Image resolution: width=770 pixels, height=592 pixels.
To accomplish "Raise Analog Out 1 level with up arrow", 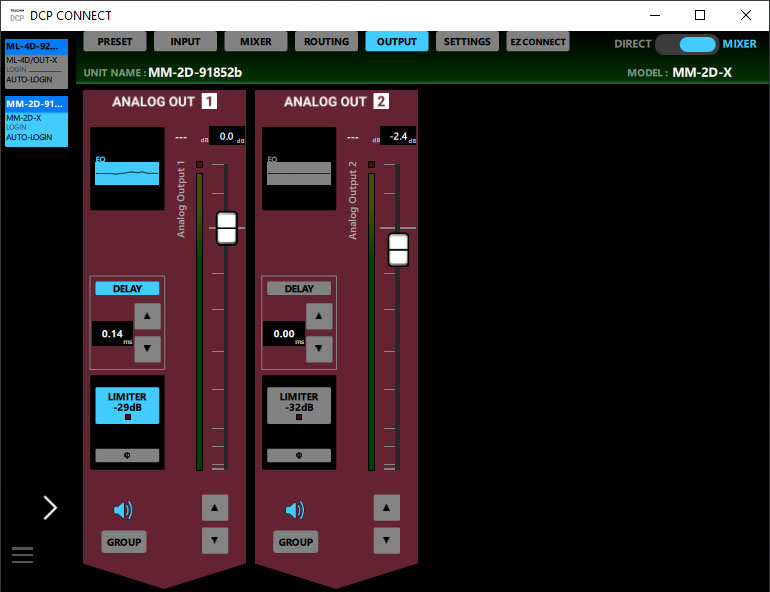I will [215, 508].
